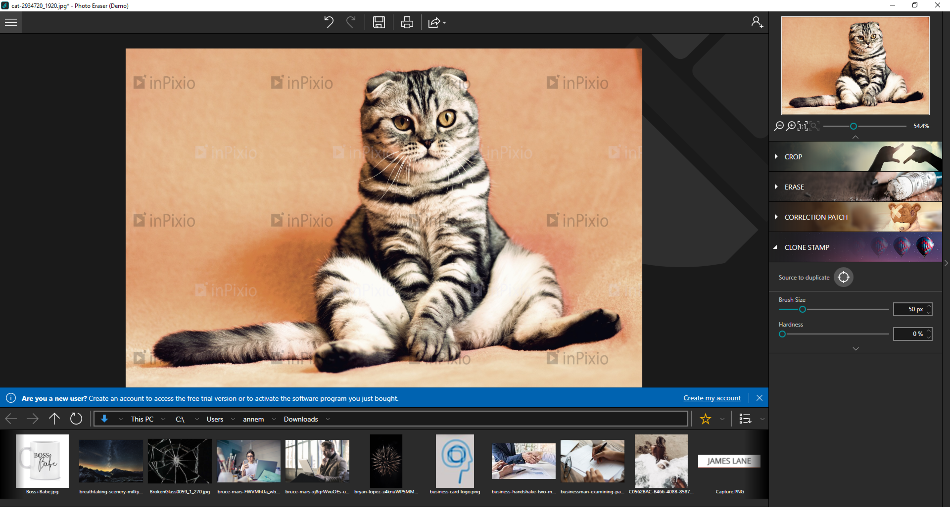Save the image with the floppy disk icon
The image size is (950, 507).
[379, 23]
